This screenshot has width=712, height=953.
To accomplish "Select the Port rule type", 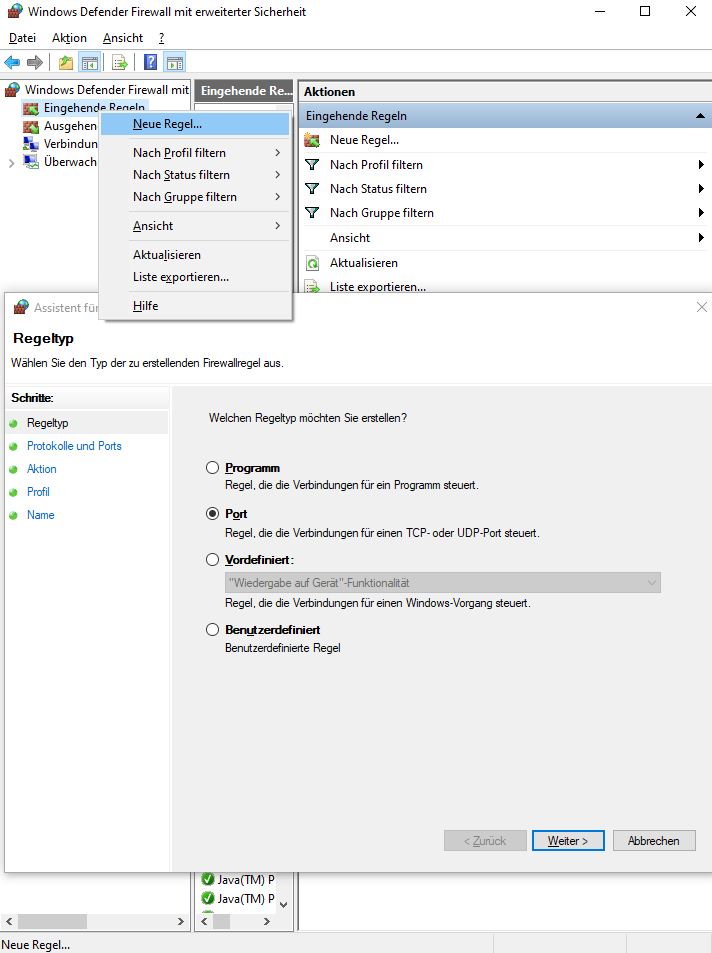I will point(212,514).
